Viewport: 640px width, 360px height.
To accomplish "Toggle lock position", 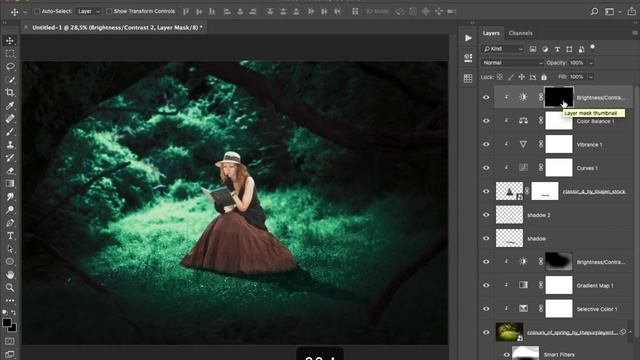I will (522, 77).
